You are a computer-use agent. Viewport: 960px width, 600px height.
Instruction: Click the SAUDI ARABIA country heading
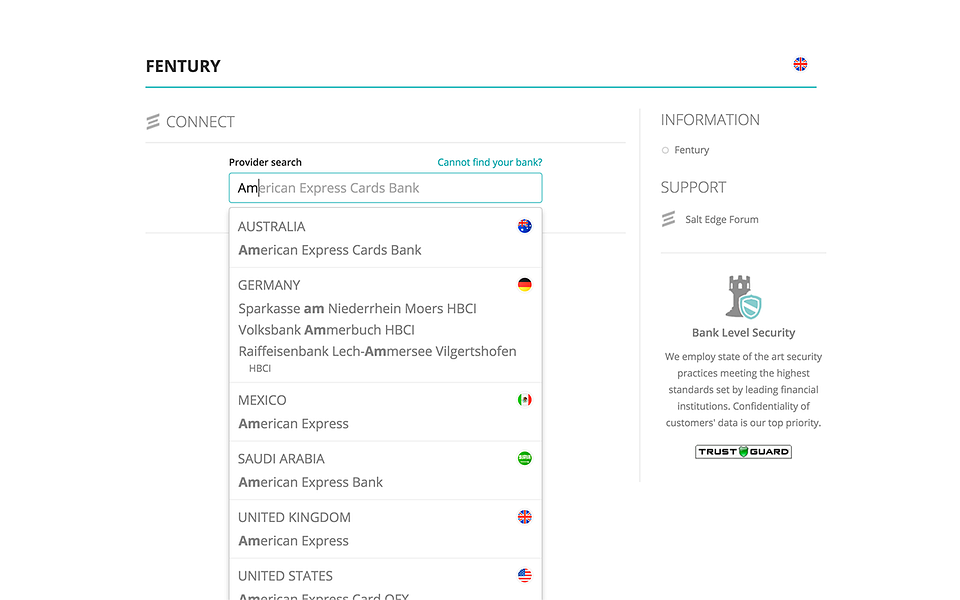(281, 459)
